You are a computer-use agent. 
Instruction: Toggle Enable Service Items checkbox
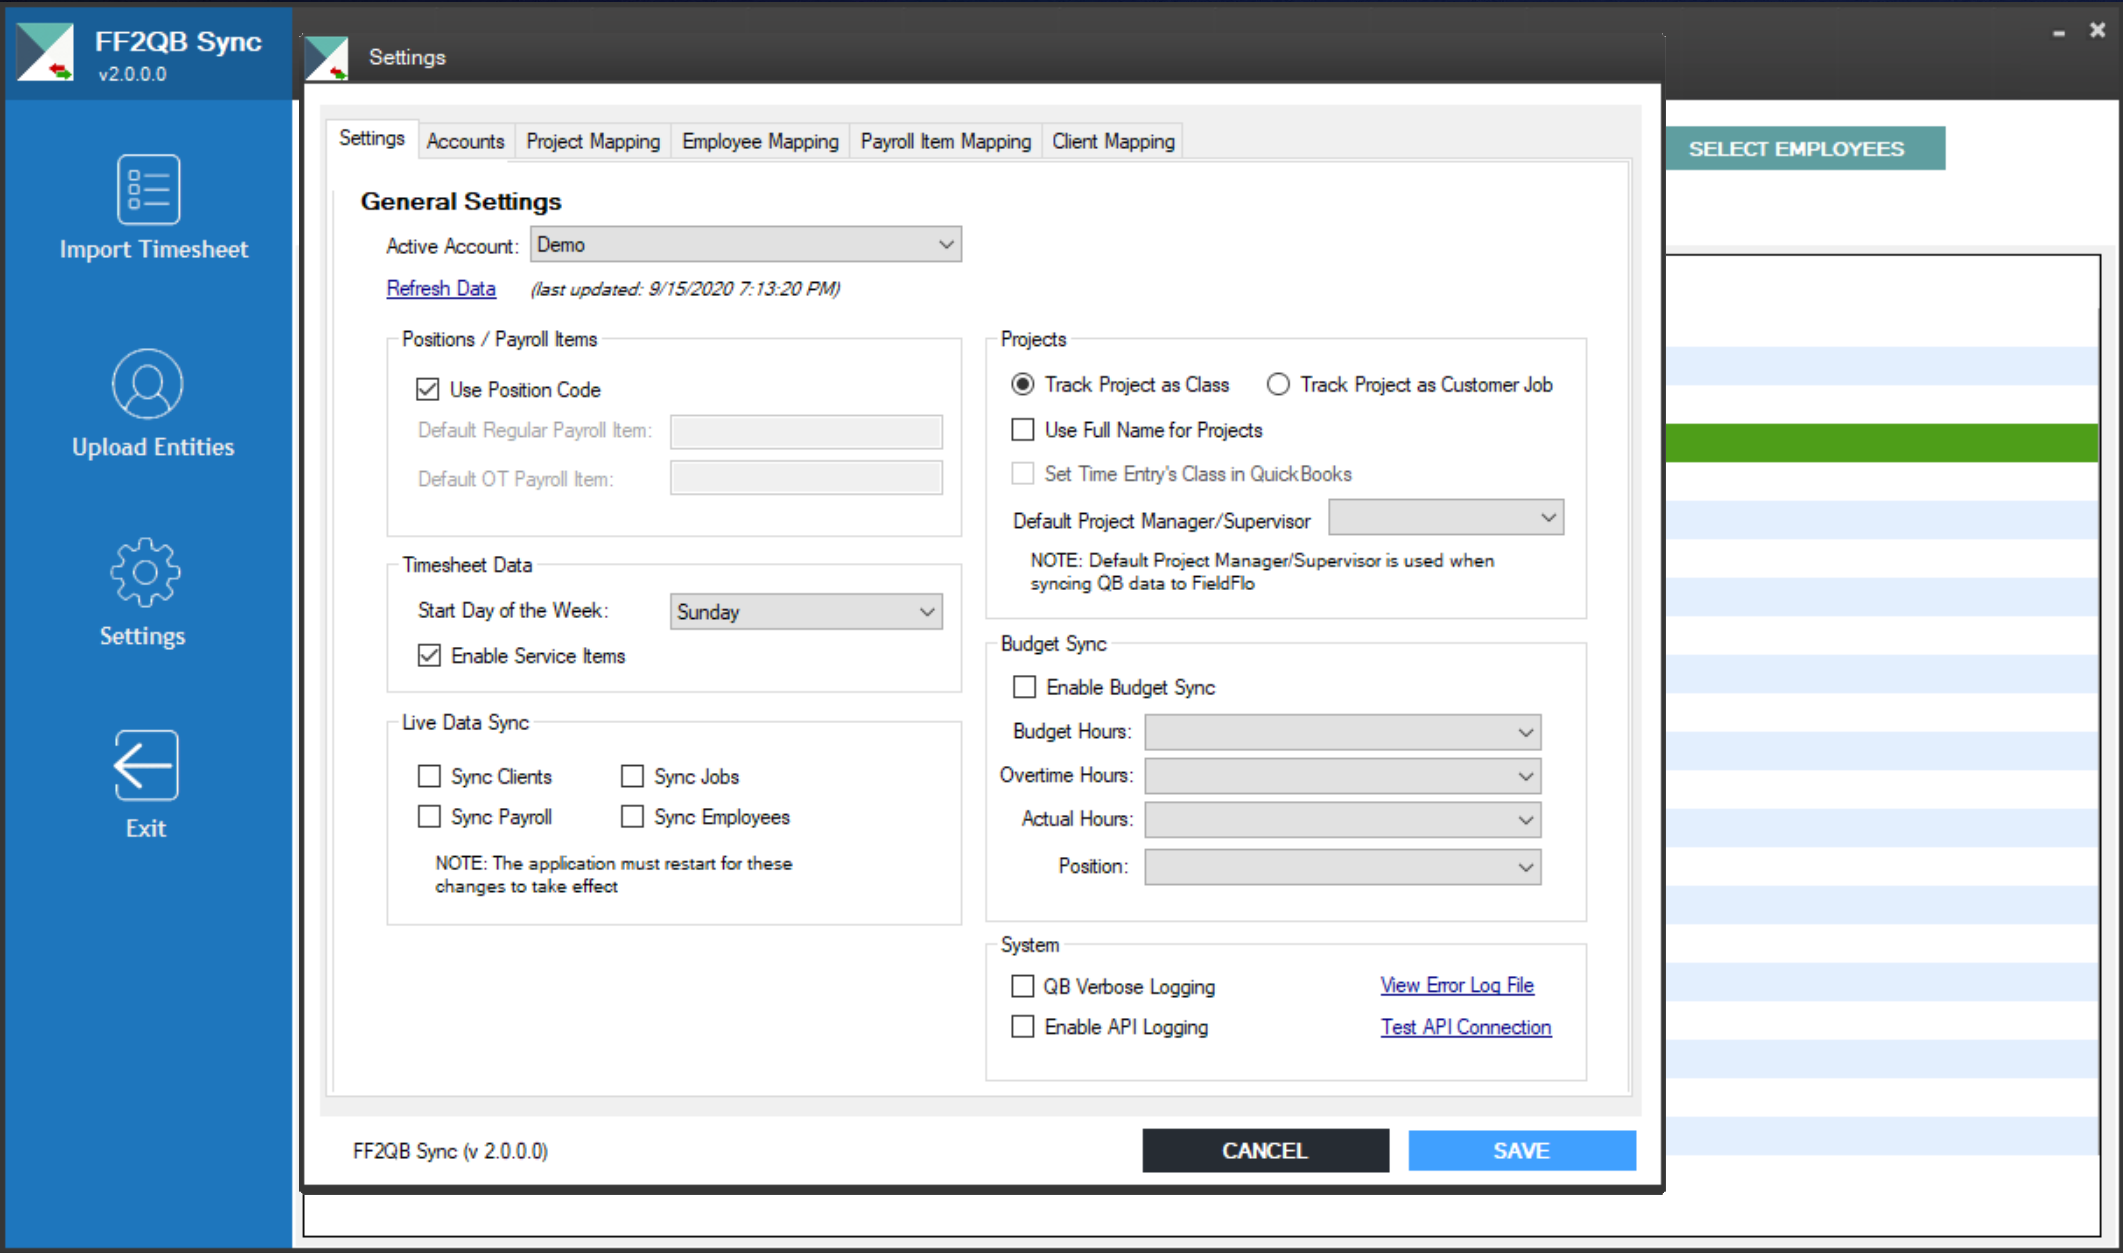[429, 655]
